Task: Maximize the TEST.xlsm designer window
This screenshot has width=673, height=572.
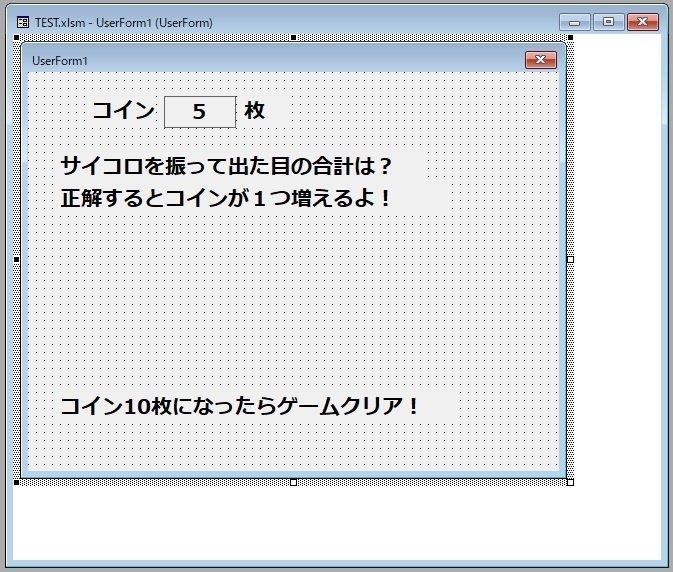Action: tap(609, 22)
